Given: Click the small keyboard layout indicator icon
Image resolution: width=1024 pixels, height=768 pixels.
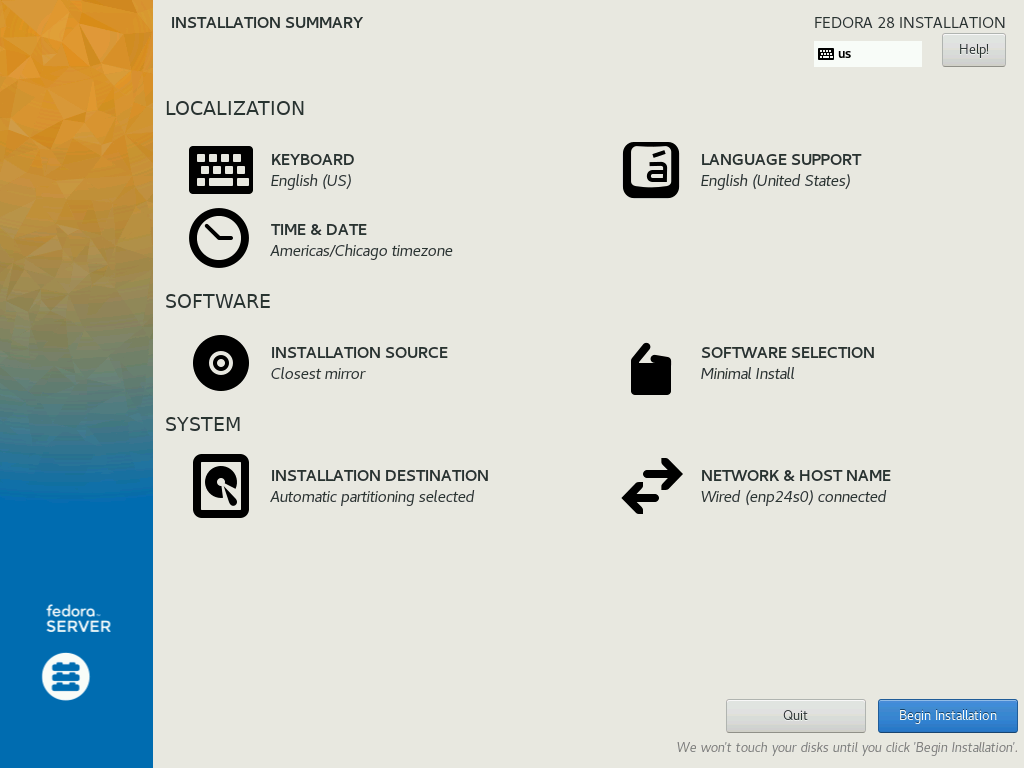Looking at the screenshot, I should coord(825,54).
